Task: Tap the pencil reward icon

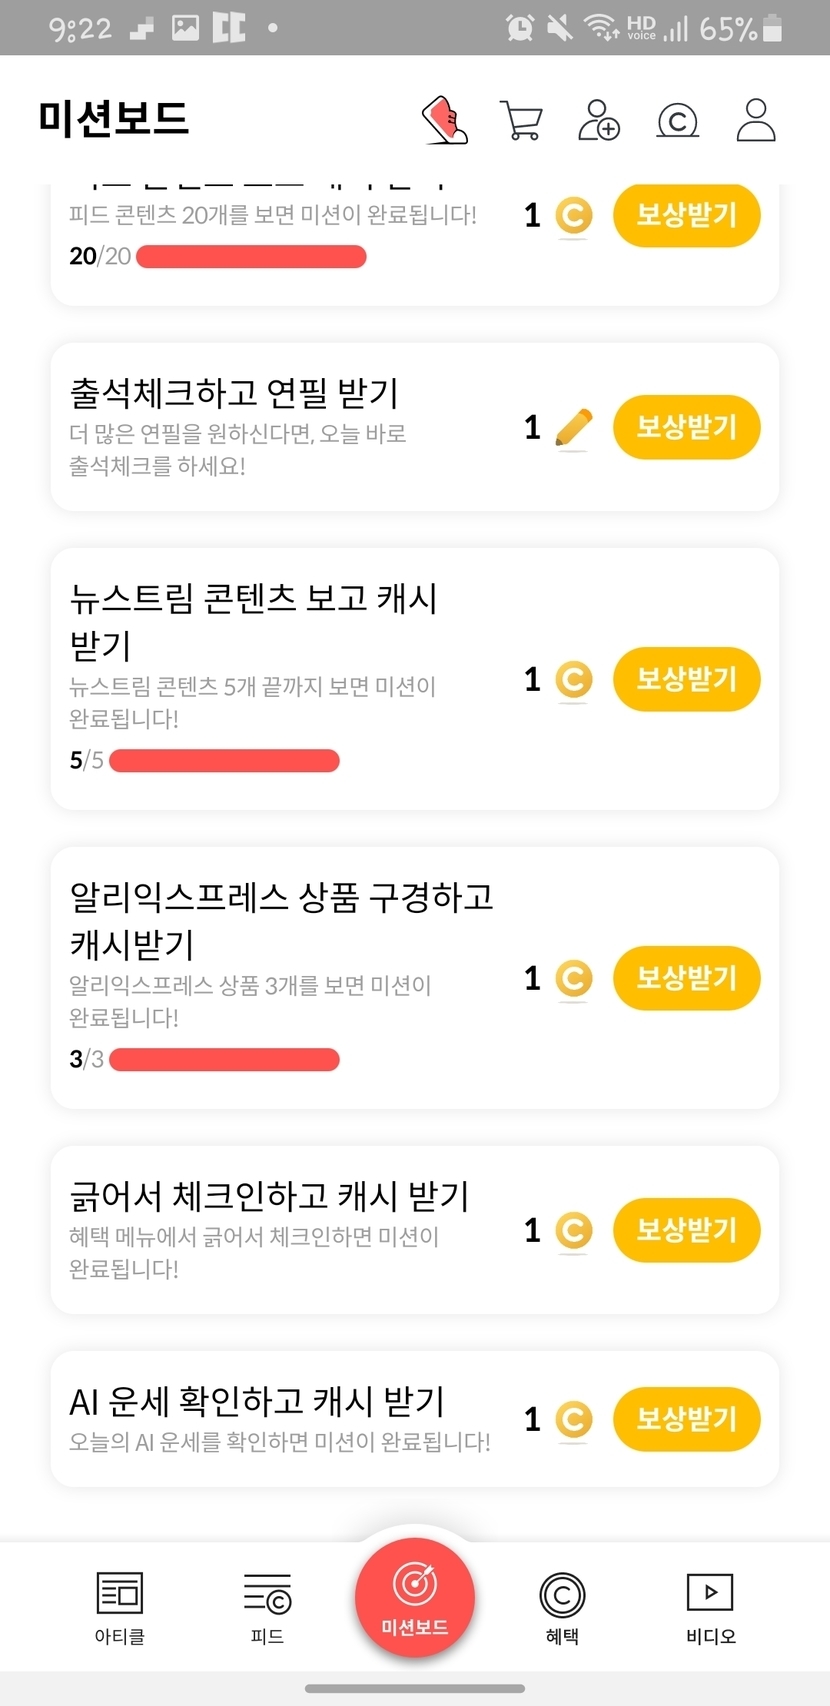Action: tap(573, 428)
